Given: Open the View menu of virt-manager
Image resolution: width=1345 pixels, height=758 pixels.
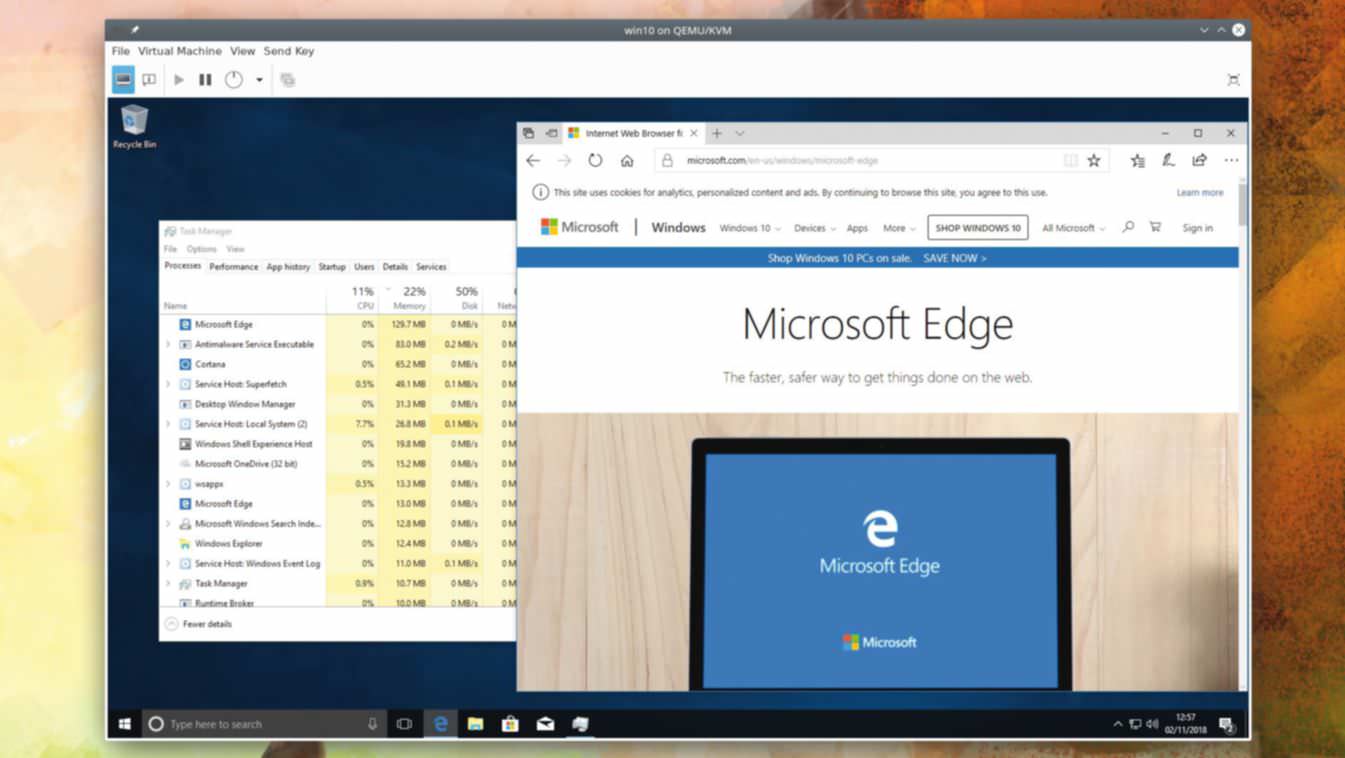Looking at the screenshot, I should tap(242, 51).
